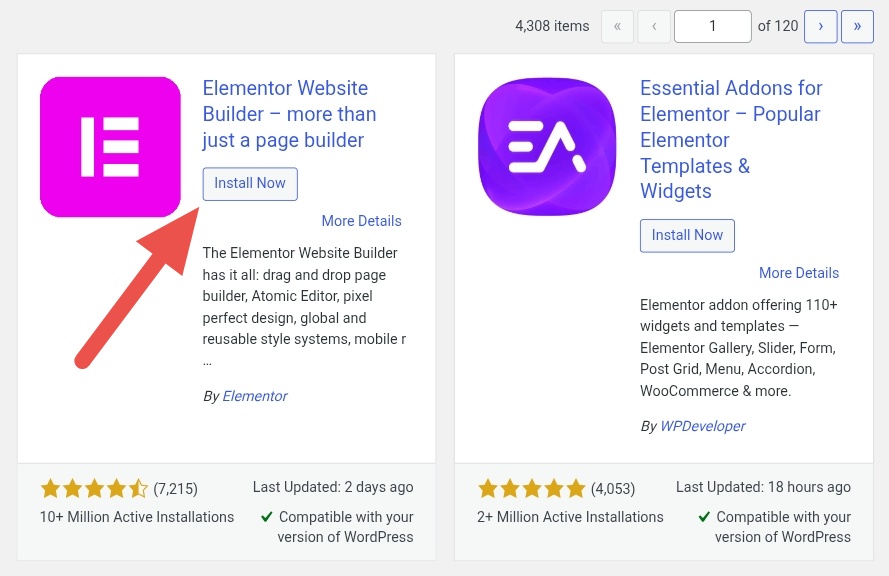This screenshot has width=889, height=576.
Task: Jump to the last page of results
Action: pos(857,26)
